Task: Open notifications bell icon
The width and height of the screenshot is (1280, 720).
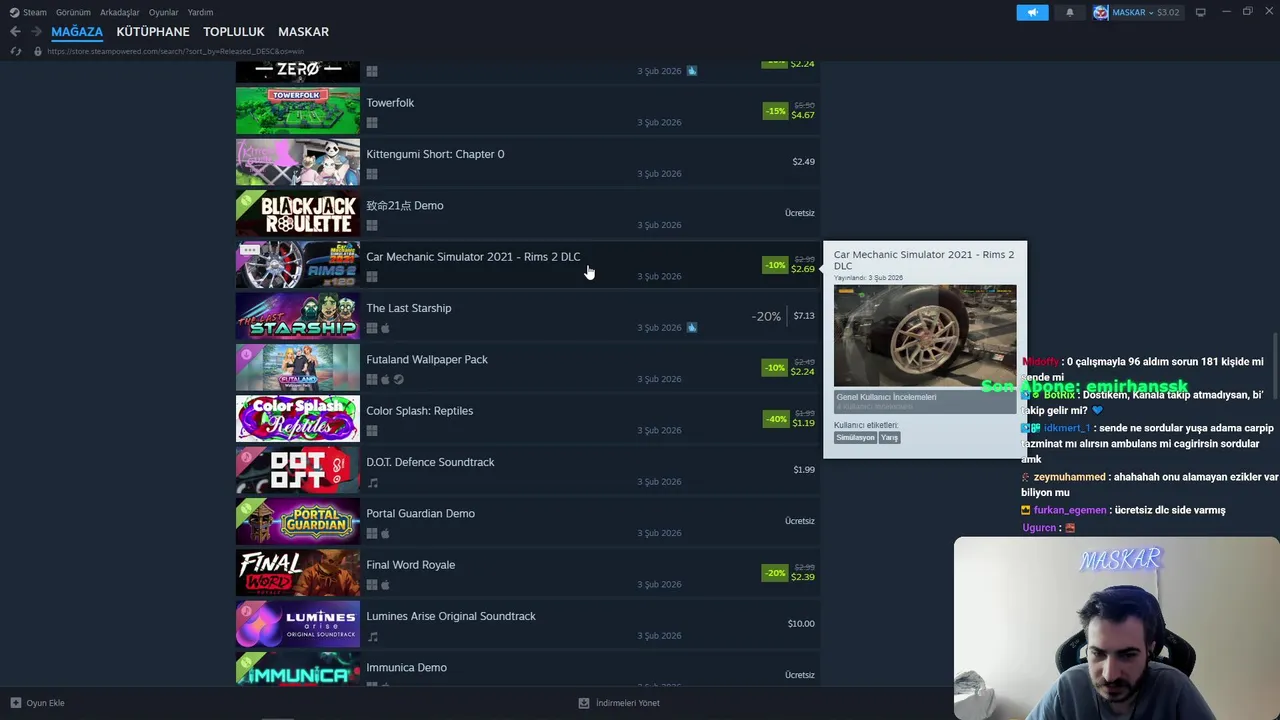Action: [x=1069, y=12]
